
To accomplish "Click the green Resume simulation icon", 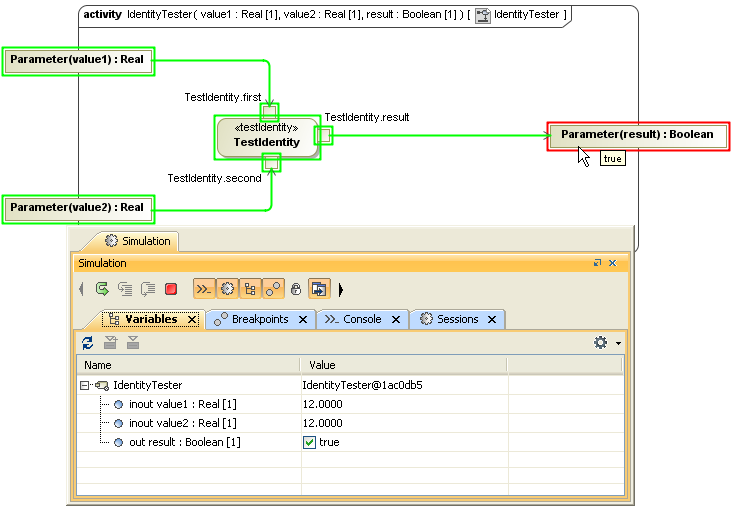I will pyautogui.click(x=102, y=289).
